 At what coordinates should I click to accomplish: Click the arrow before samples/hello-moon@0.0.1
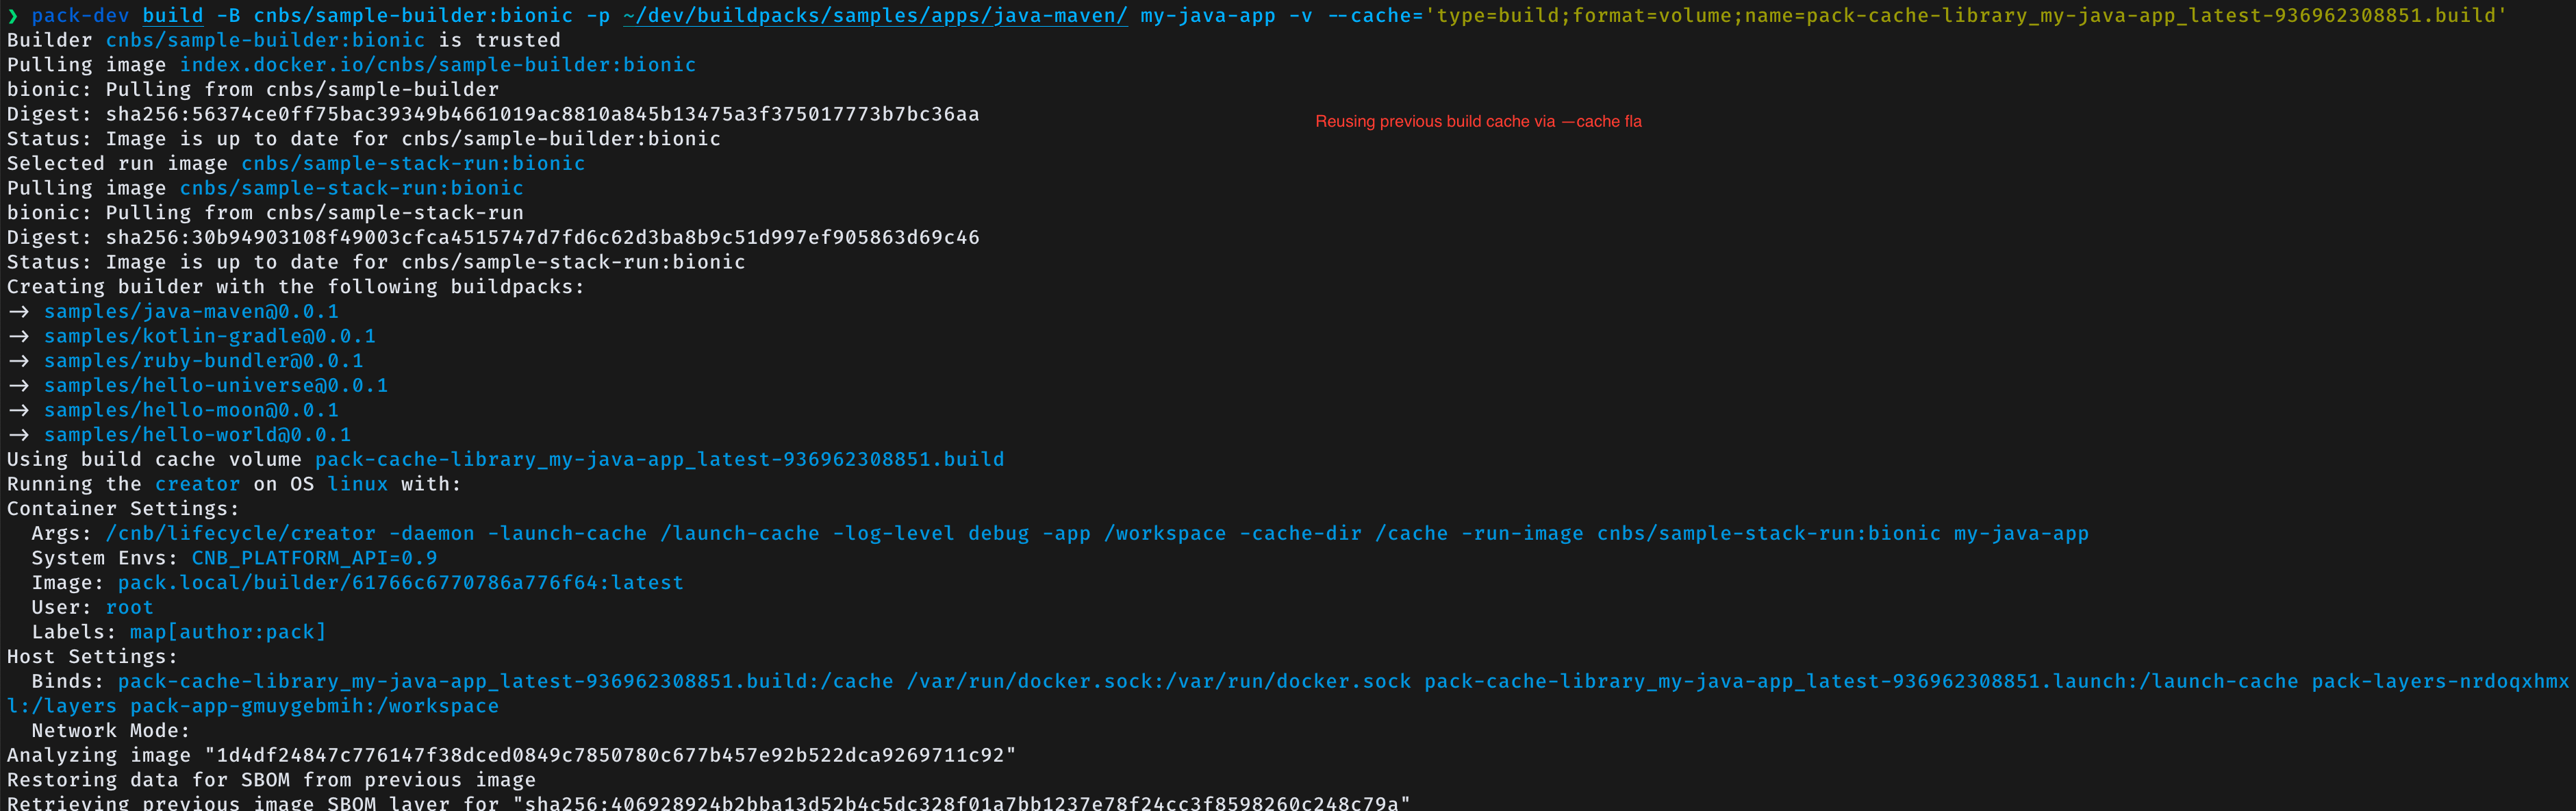pos(19,411)
